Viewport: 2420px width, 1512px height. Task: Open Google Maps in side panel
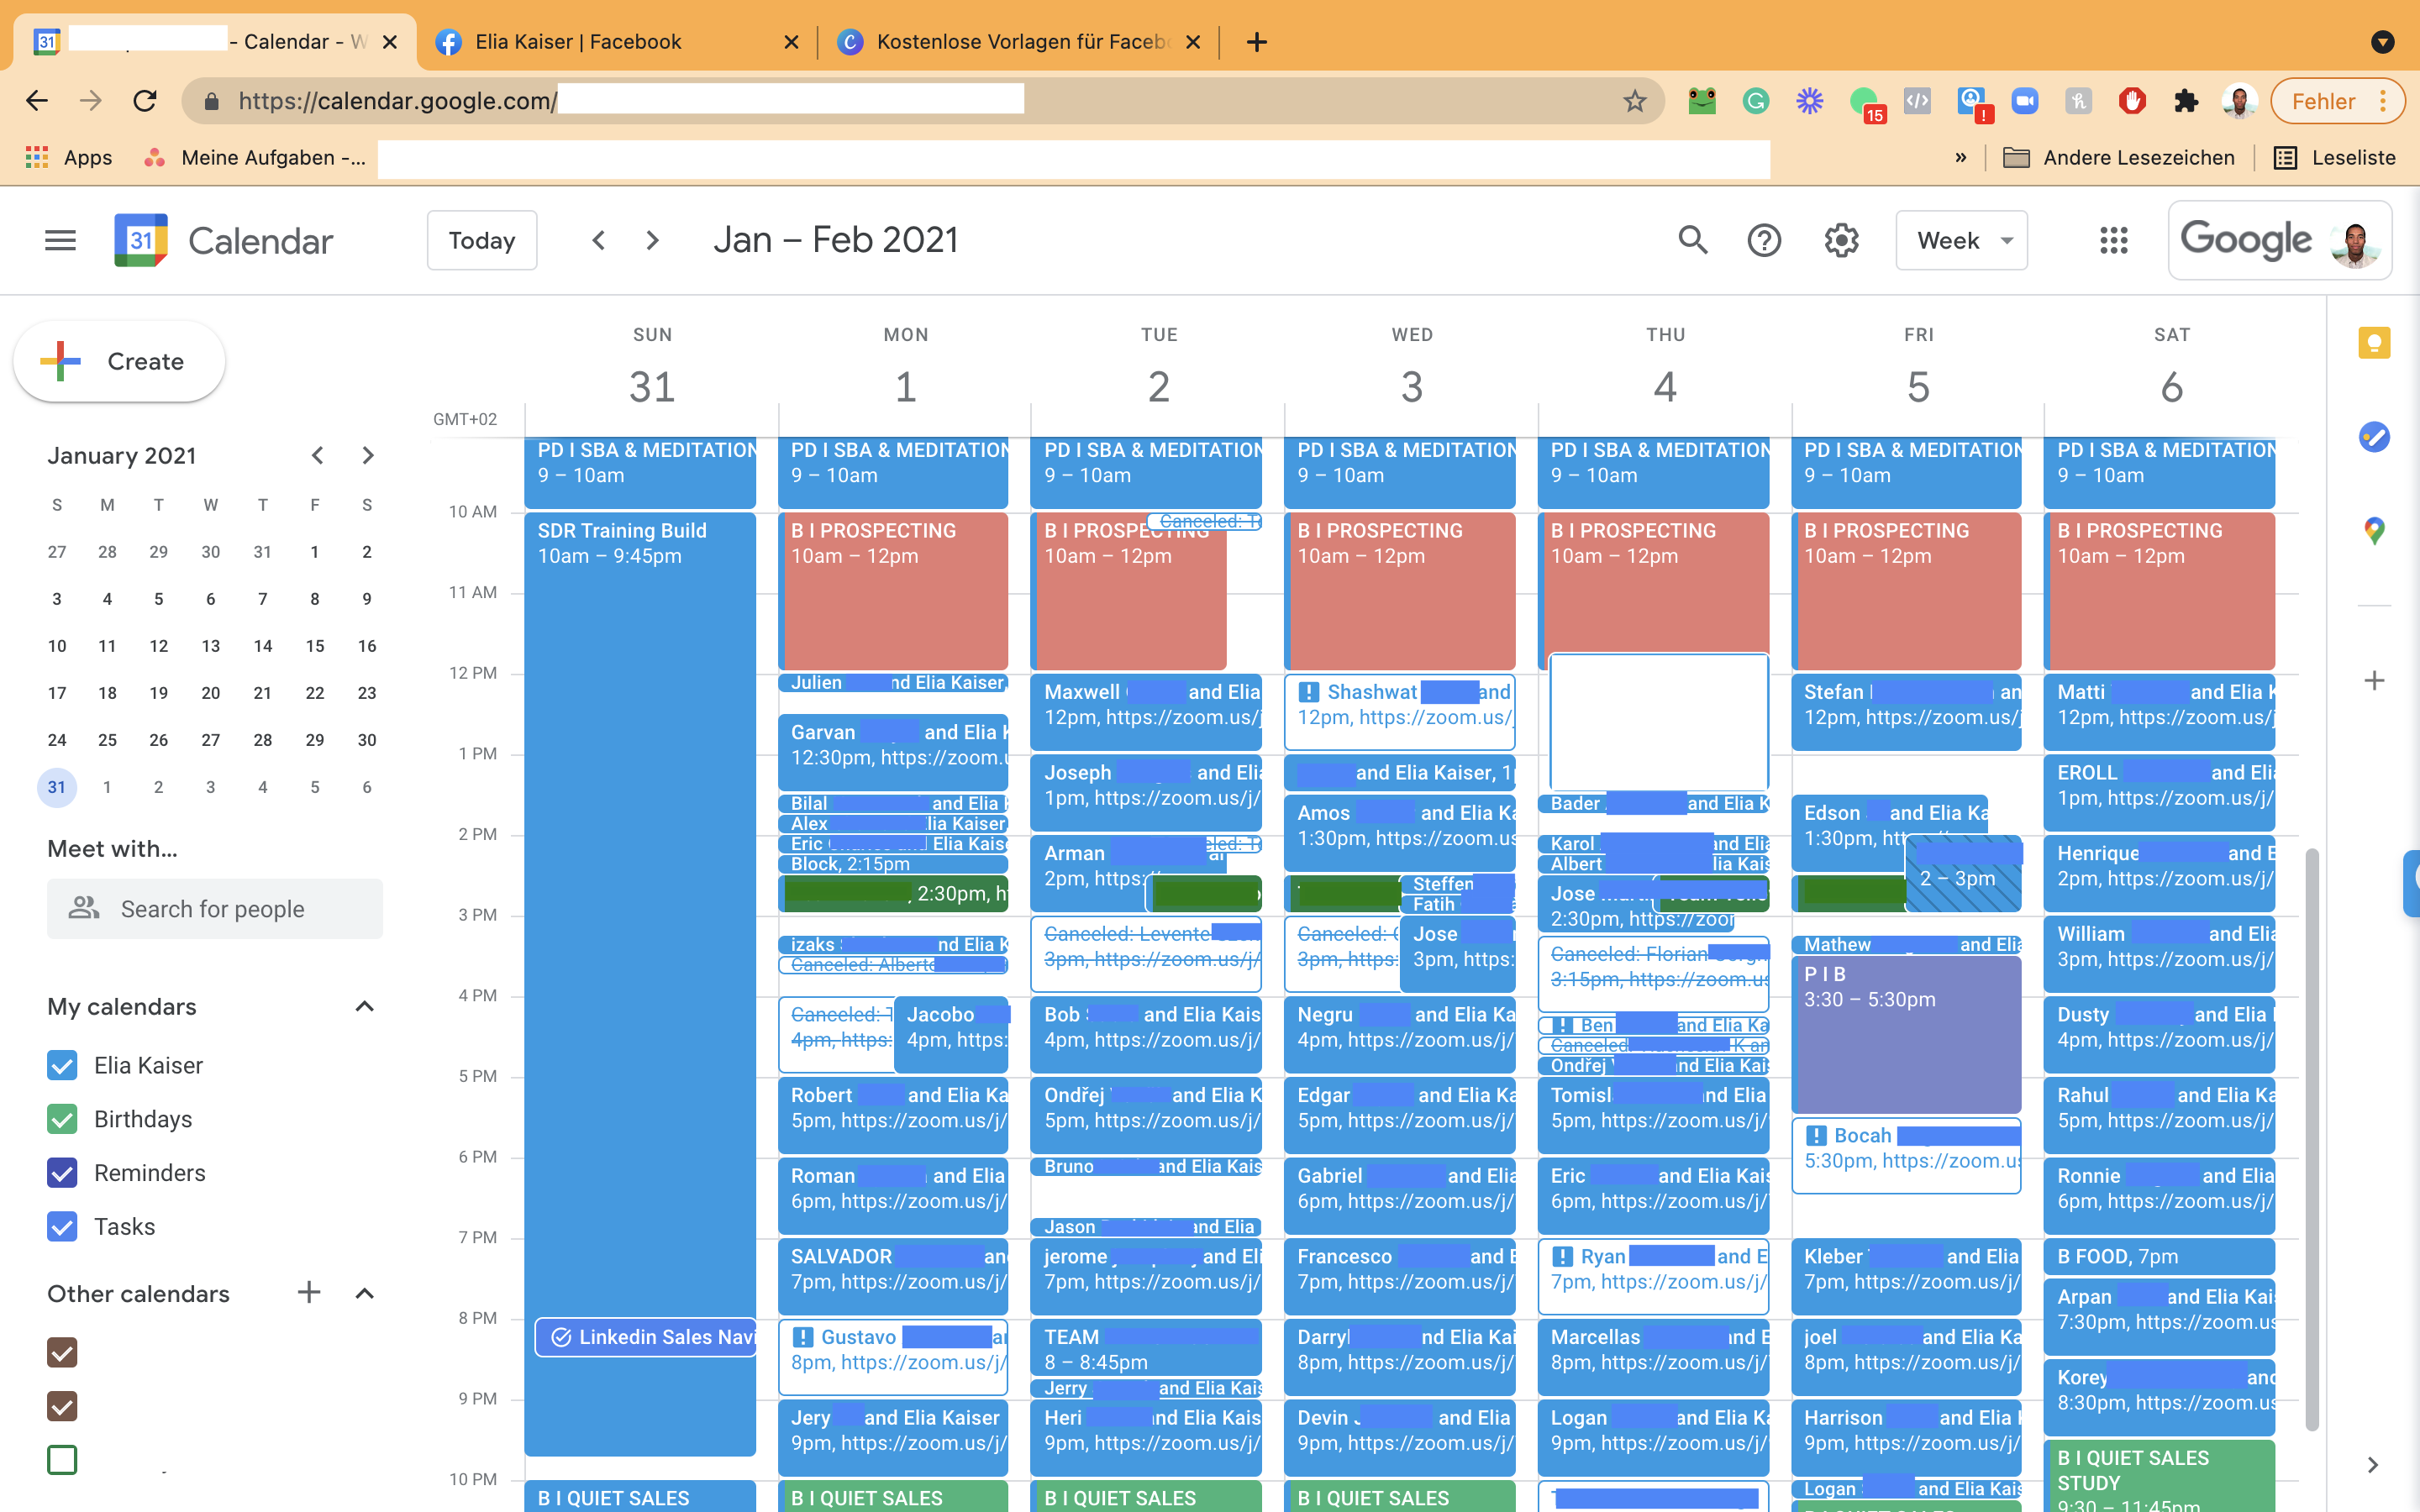pos(2374,530)
